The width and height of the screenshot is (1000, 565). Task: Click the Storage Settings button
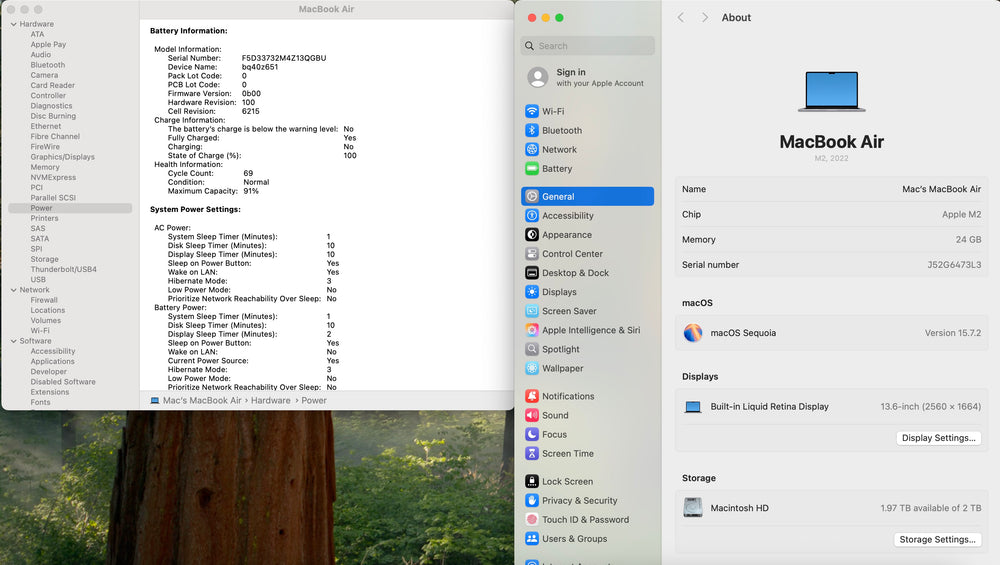pyautogui.click(x=936, y=540)
